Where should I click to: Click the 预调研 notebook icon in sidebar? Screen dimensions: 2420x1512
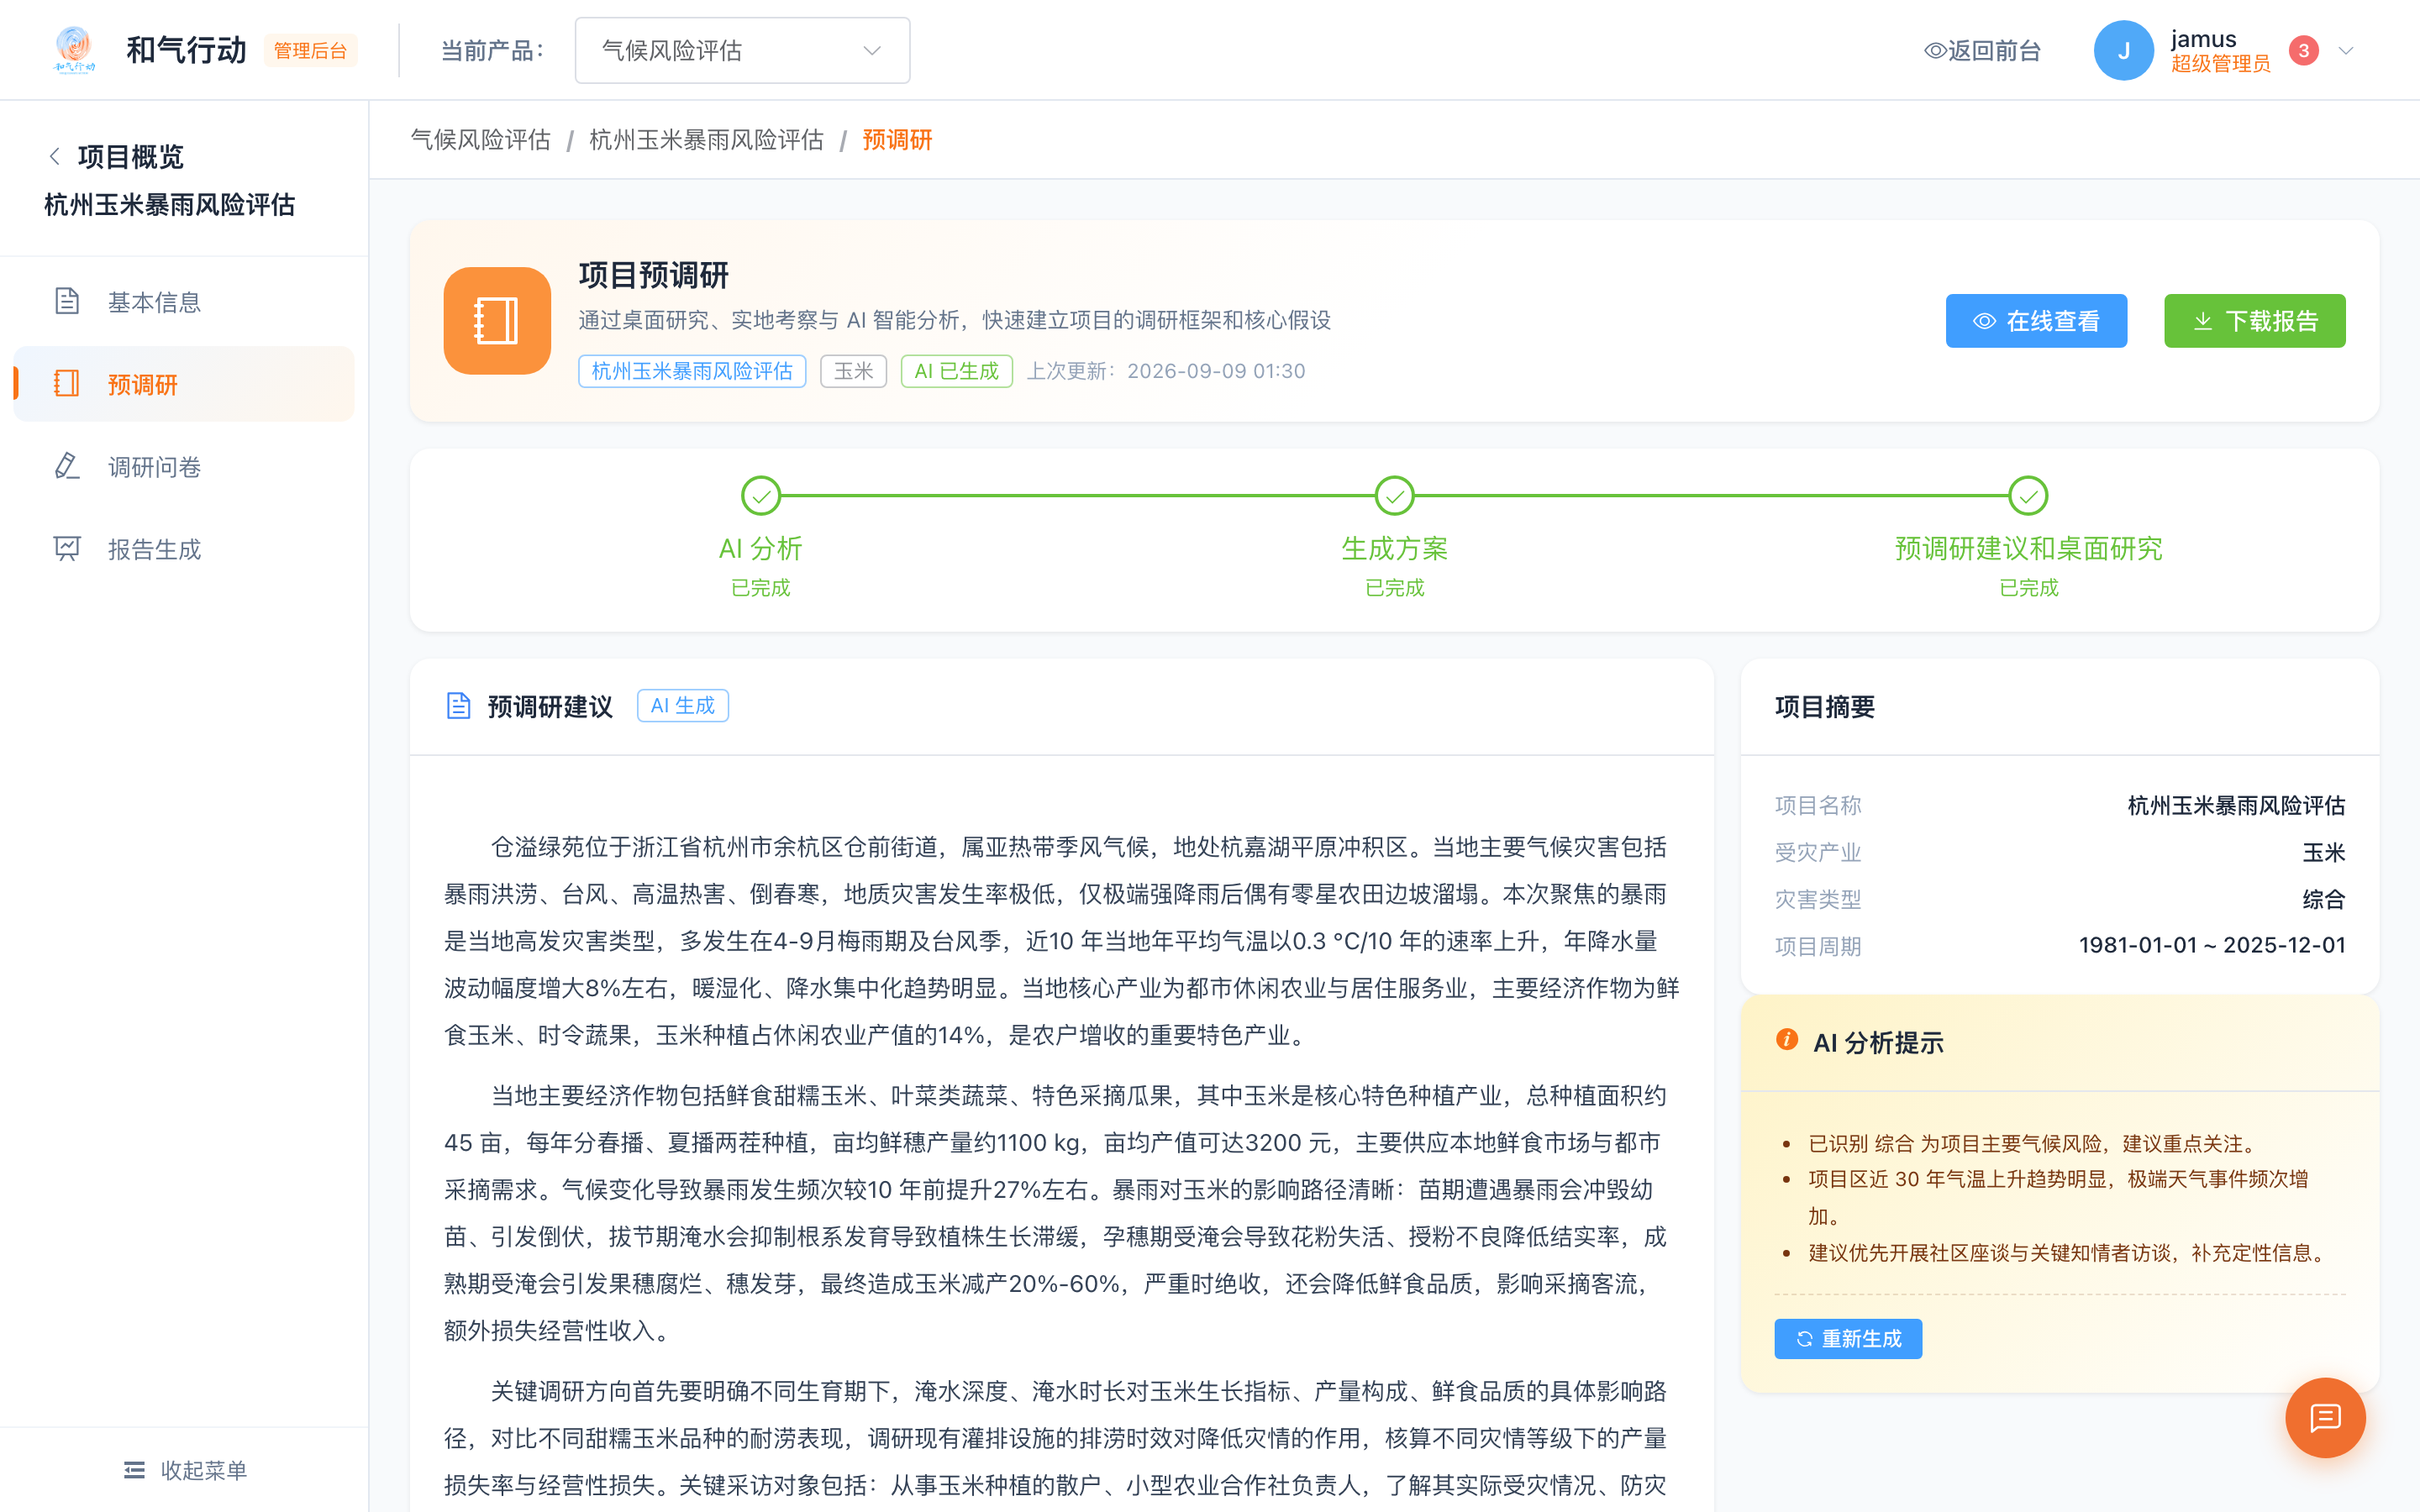67,383
